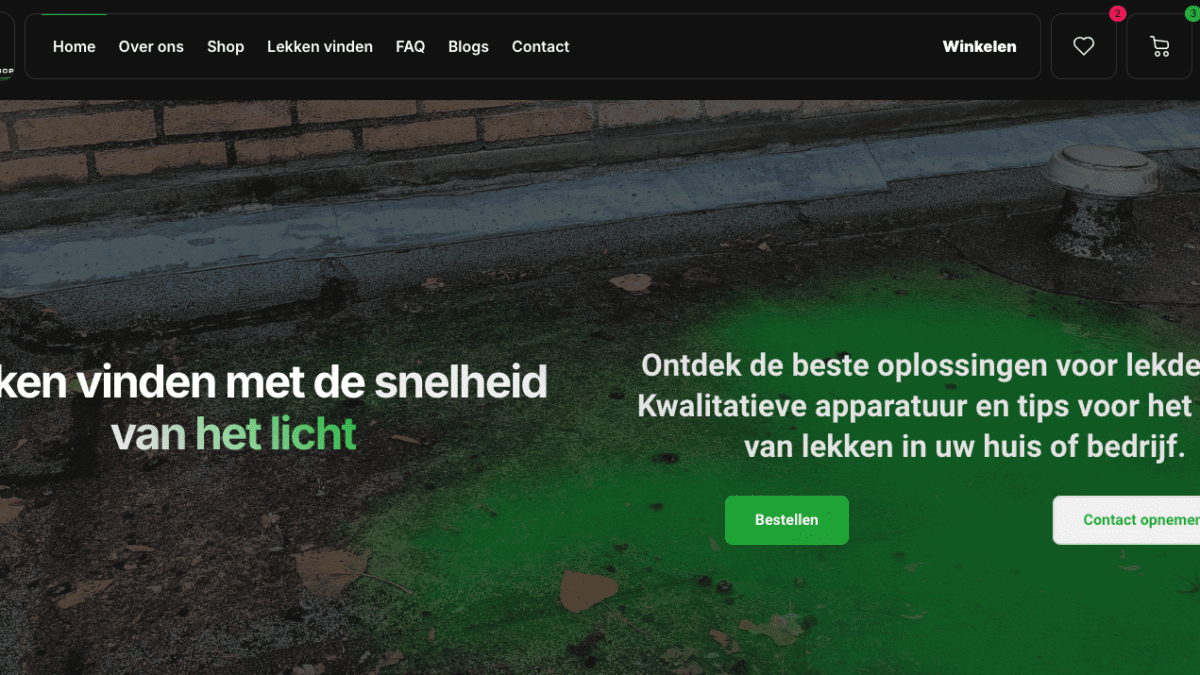1200x675 pixels.
Task: Open the Blogs menu item
Action: [468, 46]
